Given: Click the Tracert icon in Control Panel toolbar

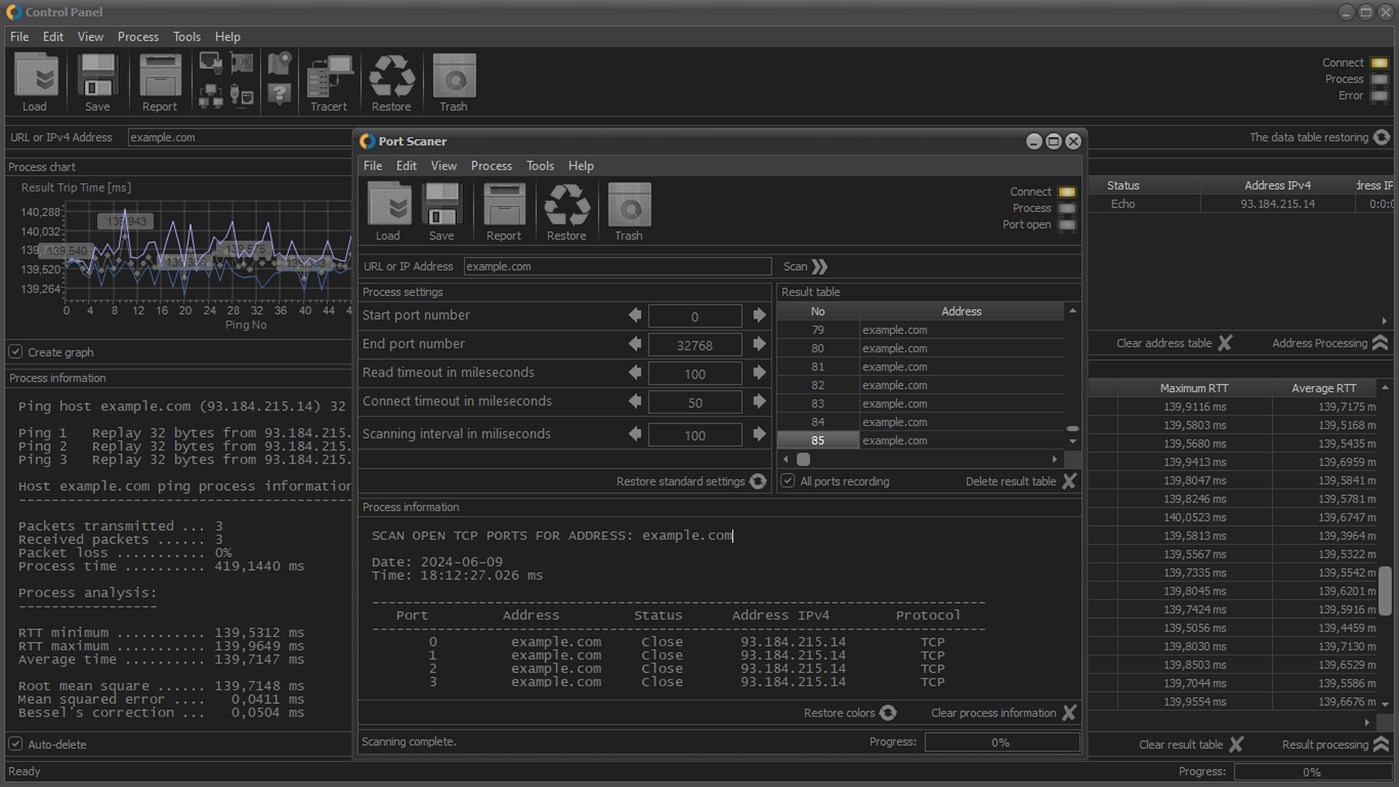Looking at the screenshot, I should click(329, 82).
